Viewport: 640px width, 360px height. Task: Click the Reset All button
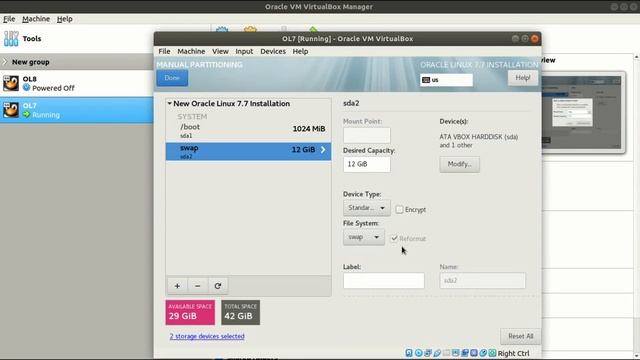click(x=520, y=336)
